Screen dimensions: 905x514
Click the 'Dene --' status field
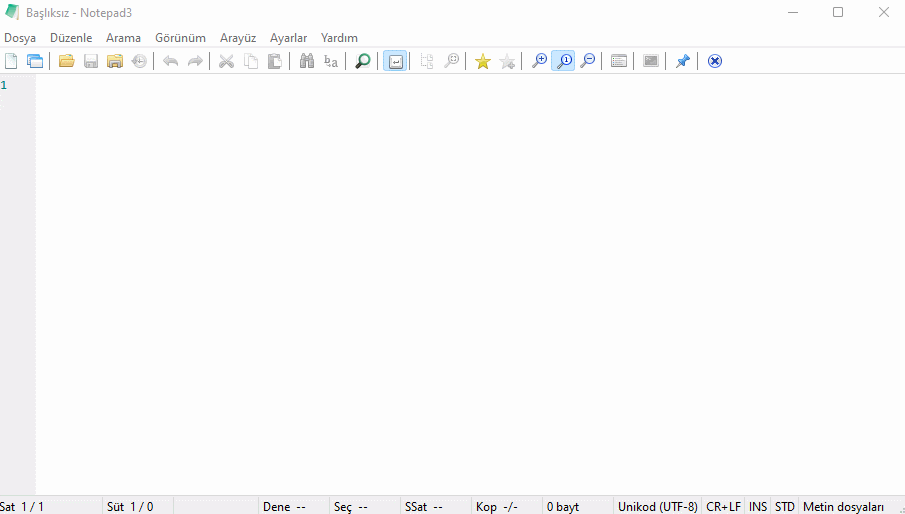(x=294, y=507)
